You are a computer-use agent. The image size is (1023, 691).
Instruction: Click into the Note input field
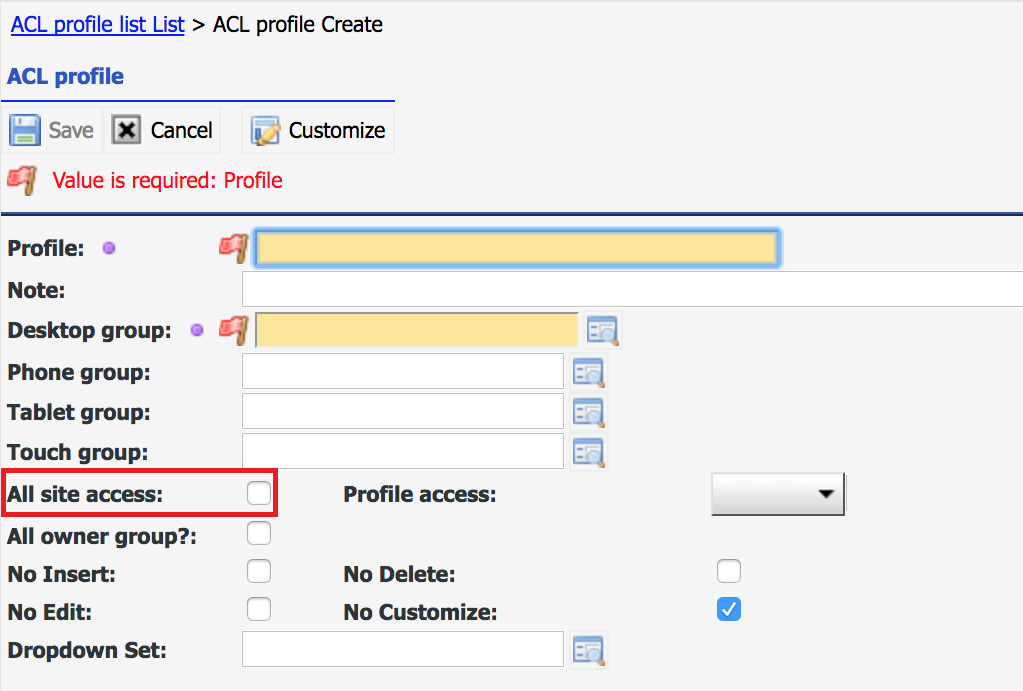(632, 290)
